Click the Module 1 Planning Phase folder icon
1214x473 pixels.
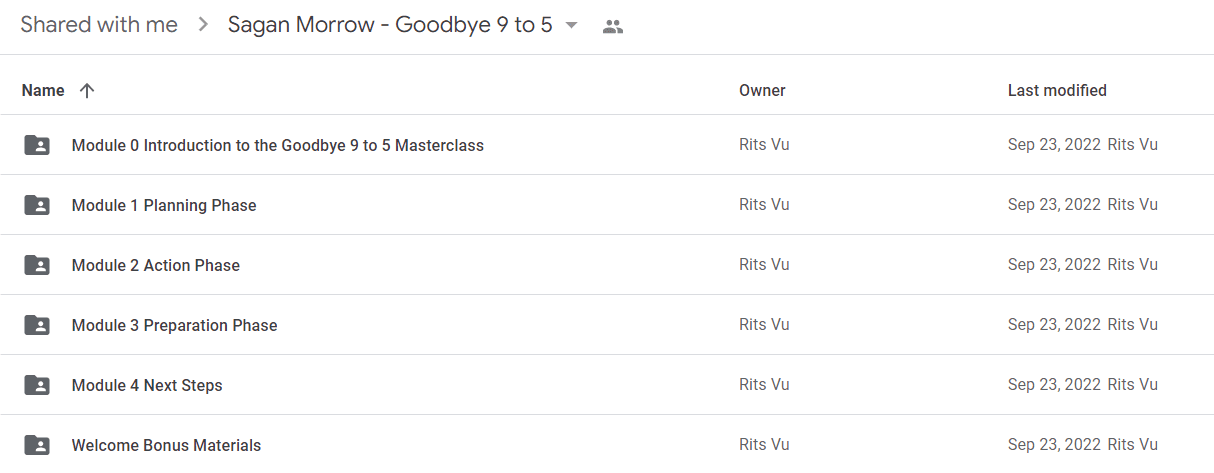37,205
